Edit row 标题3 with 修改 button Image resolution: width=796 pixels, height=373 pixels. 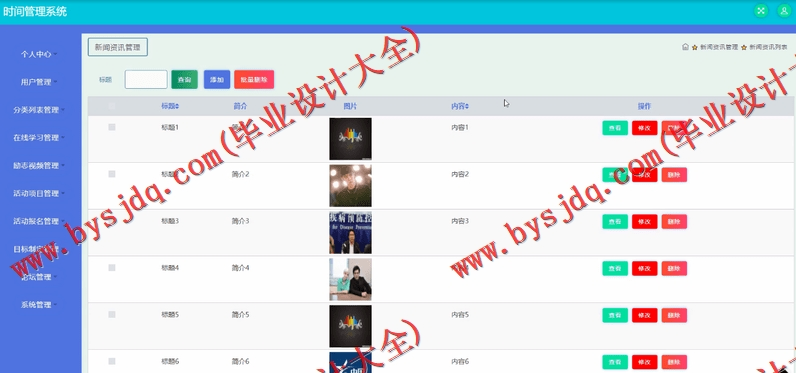pyautogui.click(x=644, y=222)
